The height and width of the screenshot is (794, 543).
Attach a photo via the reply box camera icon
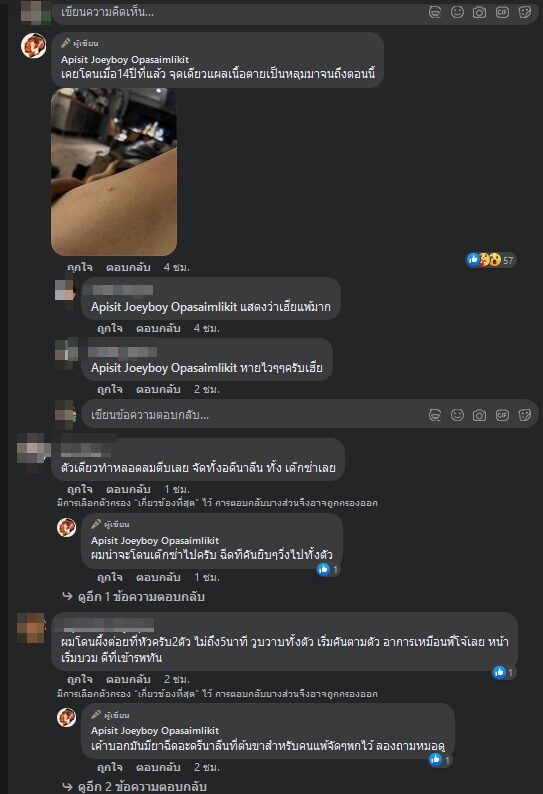[479, 415]
